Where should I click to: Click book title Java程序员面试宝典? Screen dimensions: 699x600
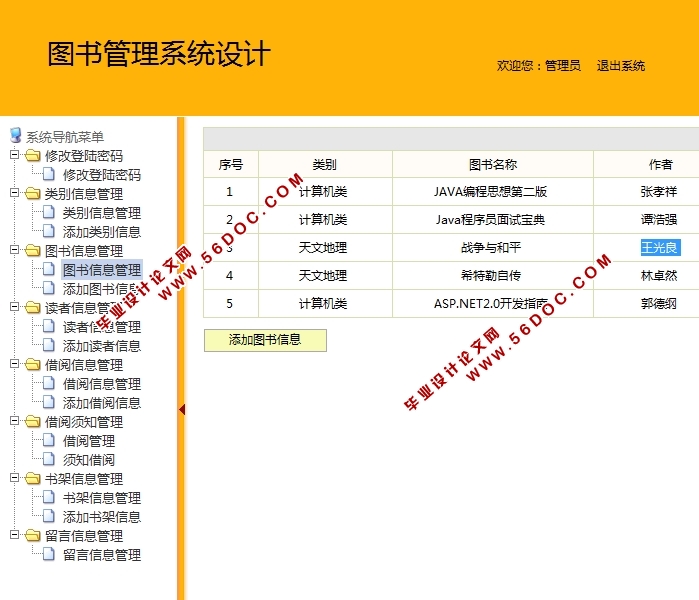point(490,220)
